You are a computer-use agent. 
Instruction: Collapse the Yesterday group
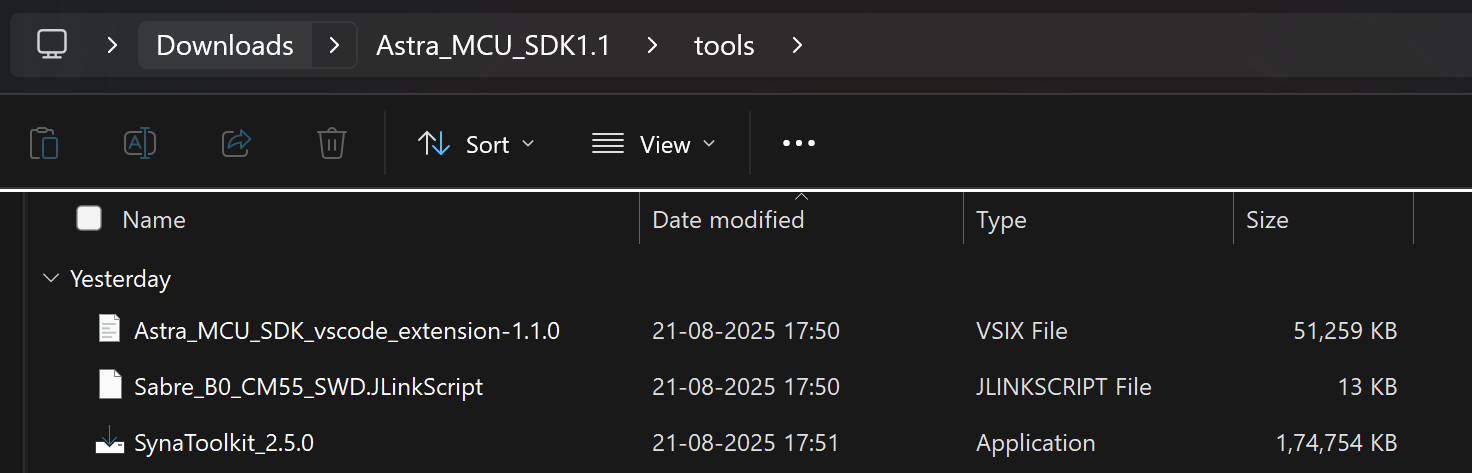(51, 279)
